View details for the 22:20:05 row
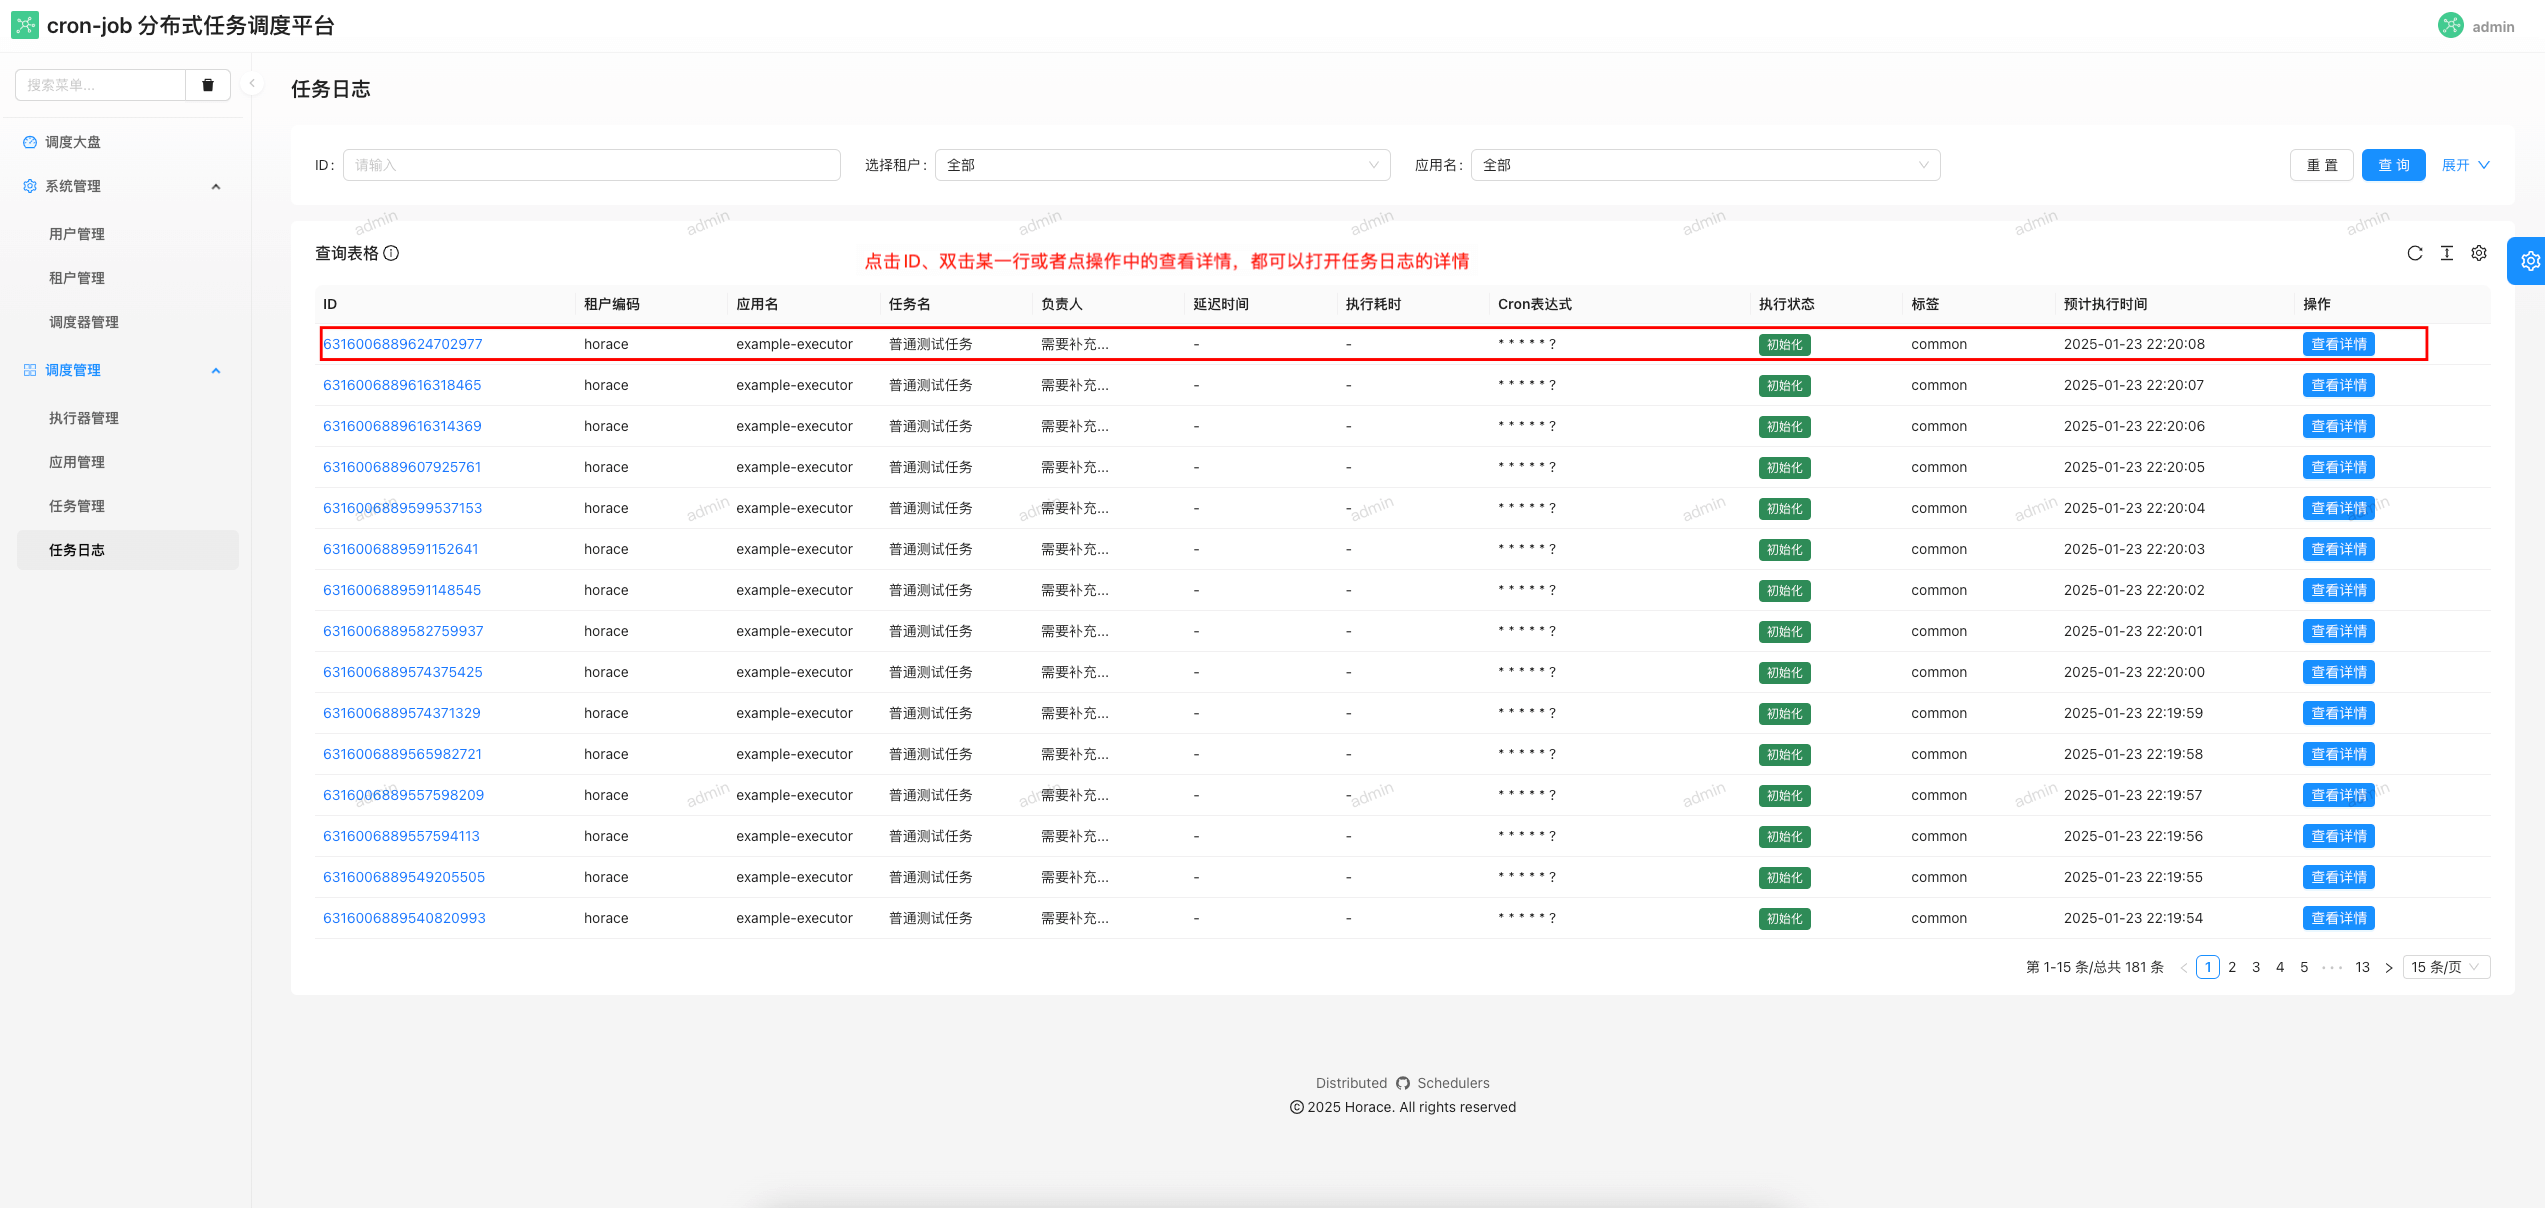The width and height of the screenshot is (2545, 1208). 2338,467
